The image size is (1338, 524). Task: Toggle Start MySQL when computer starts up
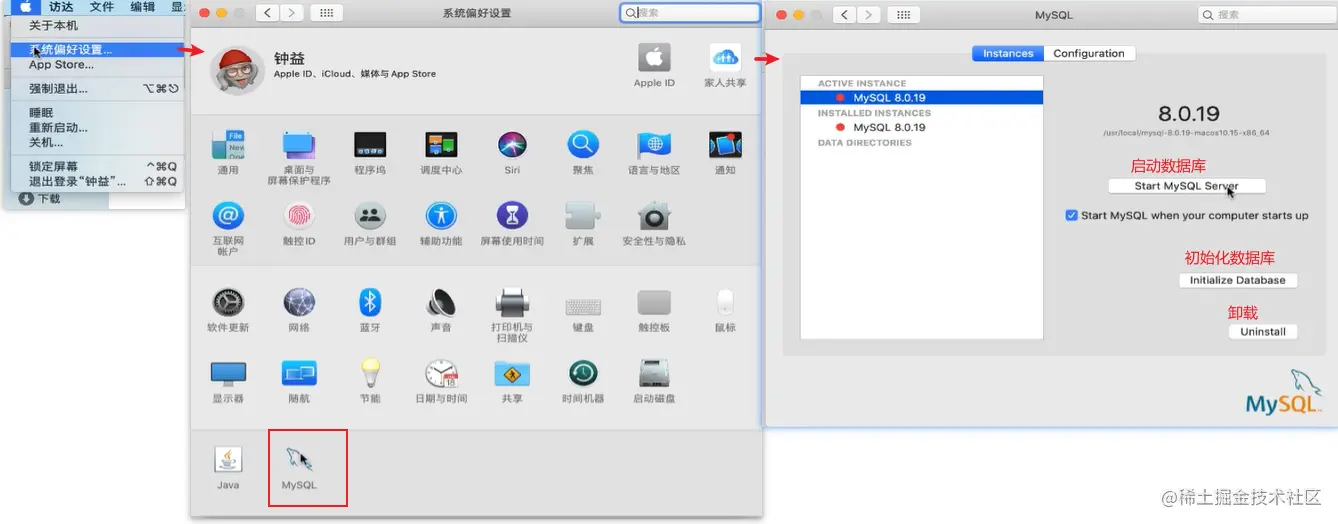click(x=1072, y=215)
